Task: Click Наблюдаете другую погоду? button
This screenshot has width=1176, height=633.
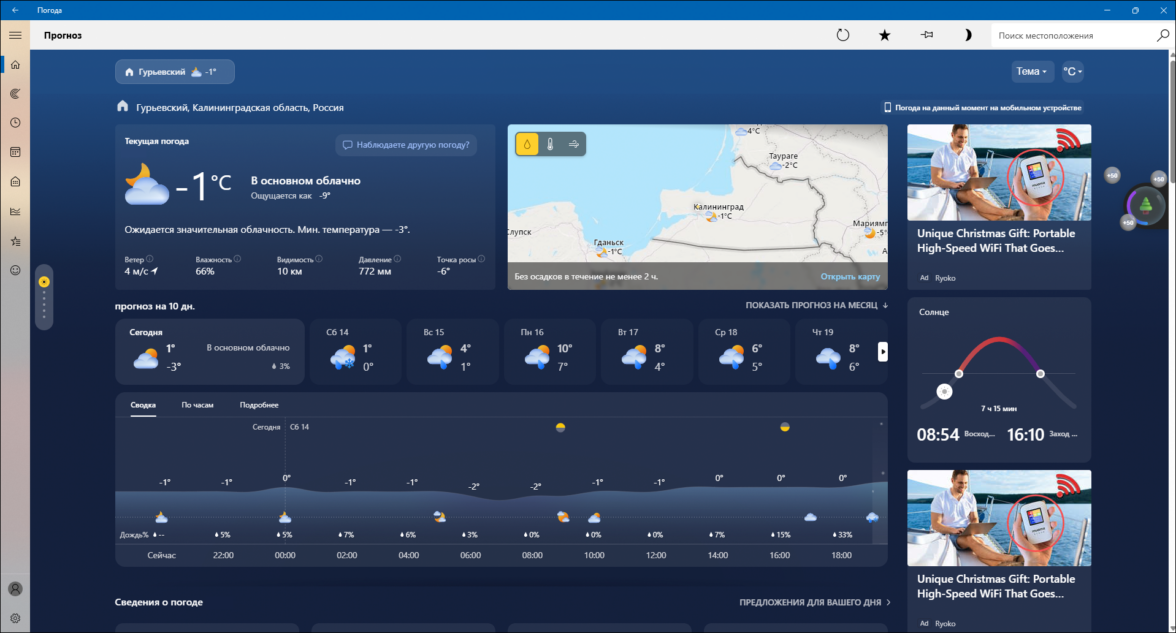Action: click(x=406, y=145)
